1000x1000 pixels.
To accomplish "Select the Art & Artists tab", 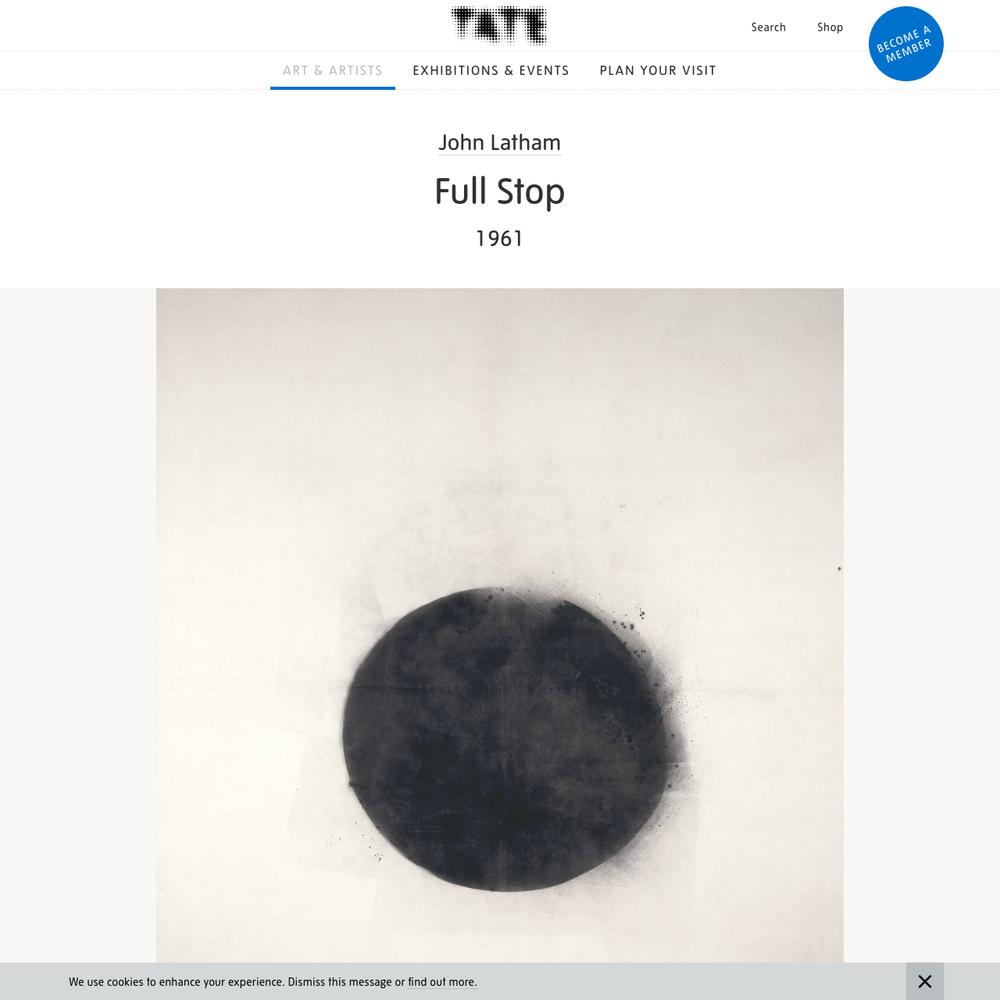I will 332,71.
